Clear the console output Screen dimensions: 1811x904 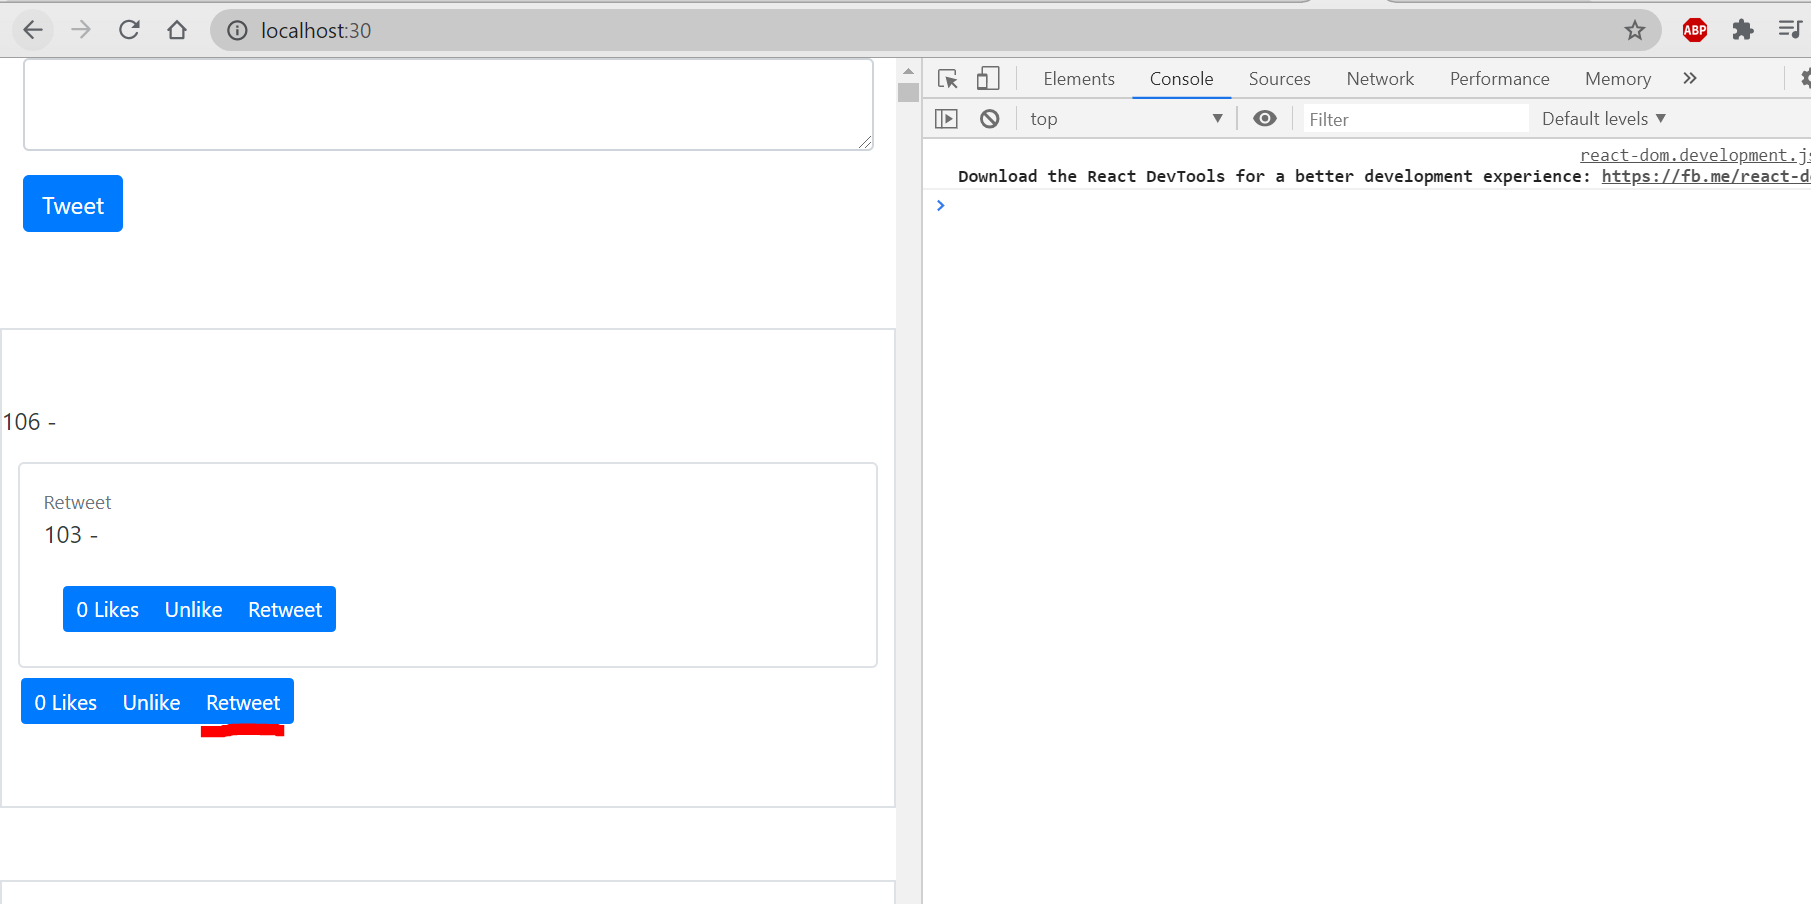(990, 119)
